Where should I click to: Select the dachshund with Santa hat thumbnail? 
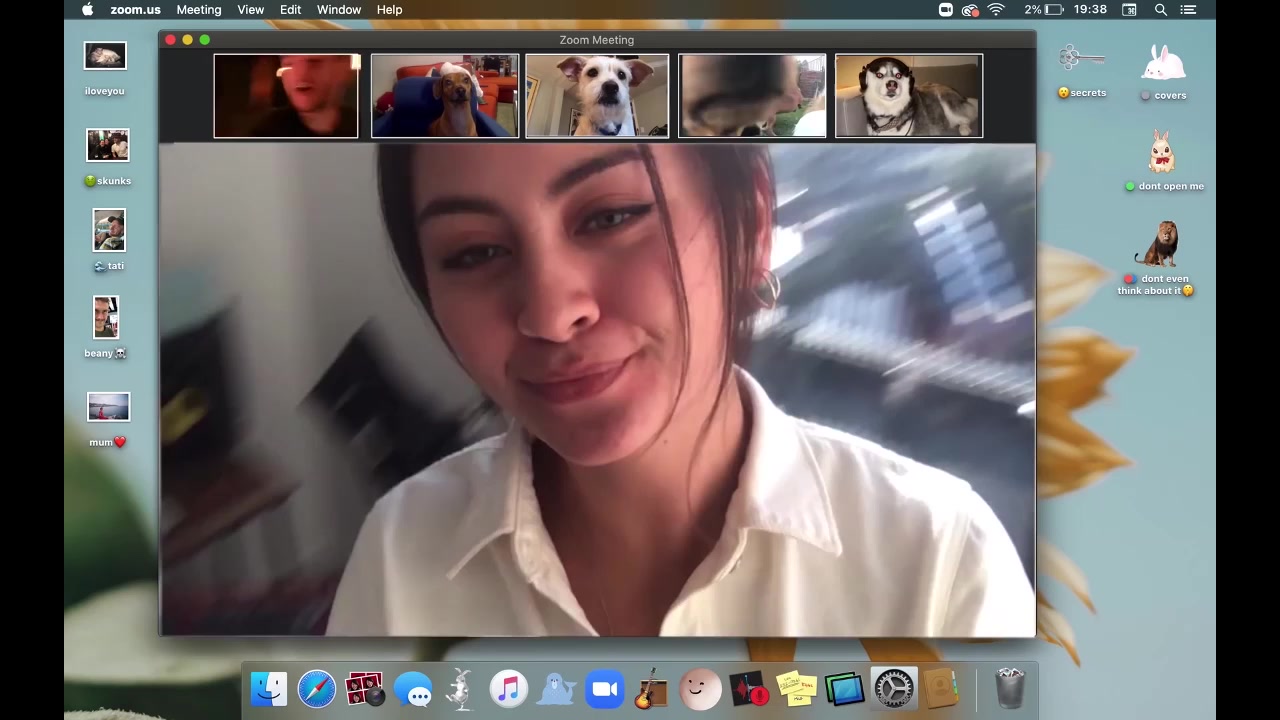(x=445, y=96)
